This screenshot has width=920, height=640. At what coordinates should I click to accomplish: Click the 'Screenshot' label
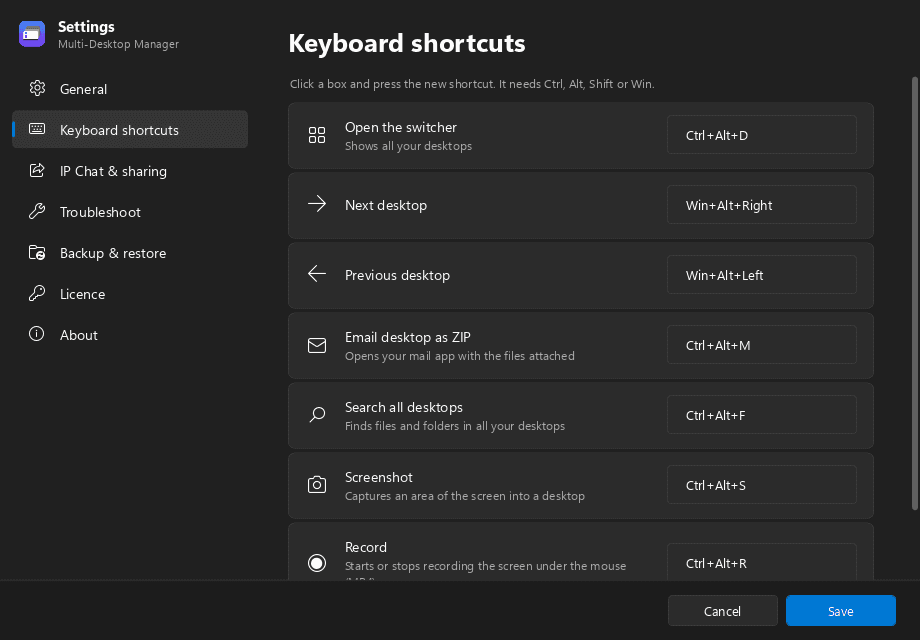tap(378, 478)
